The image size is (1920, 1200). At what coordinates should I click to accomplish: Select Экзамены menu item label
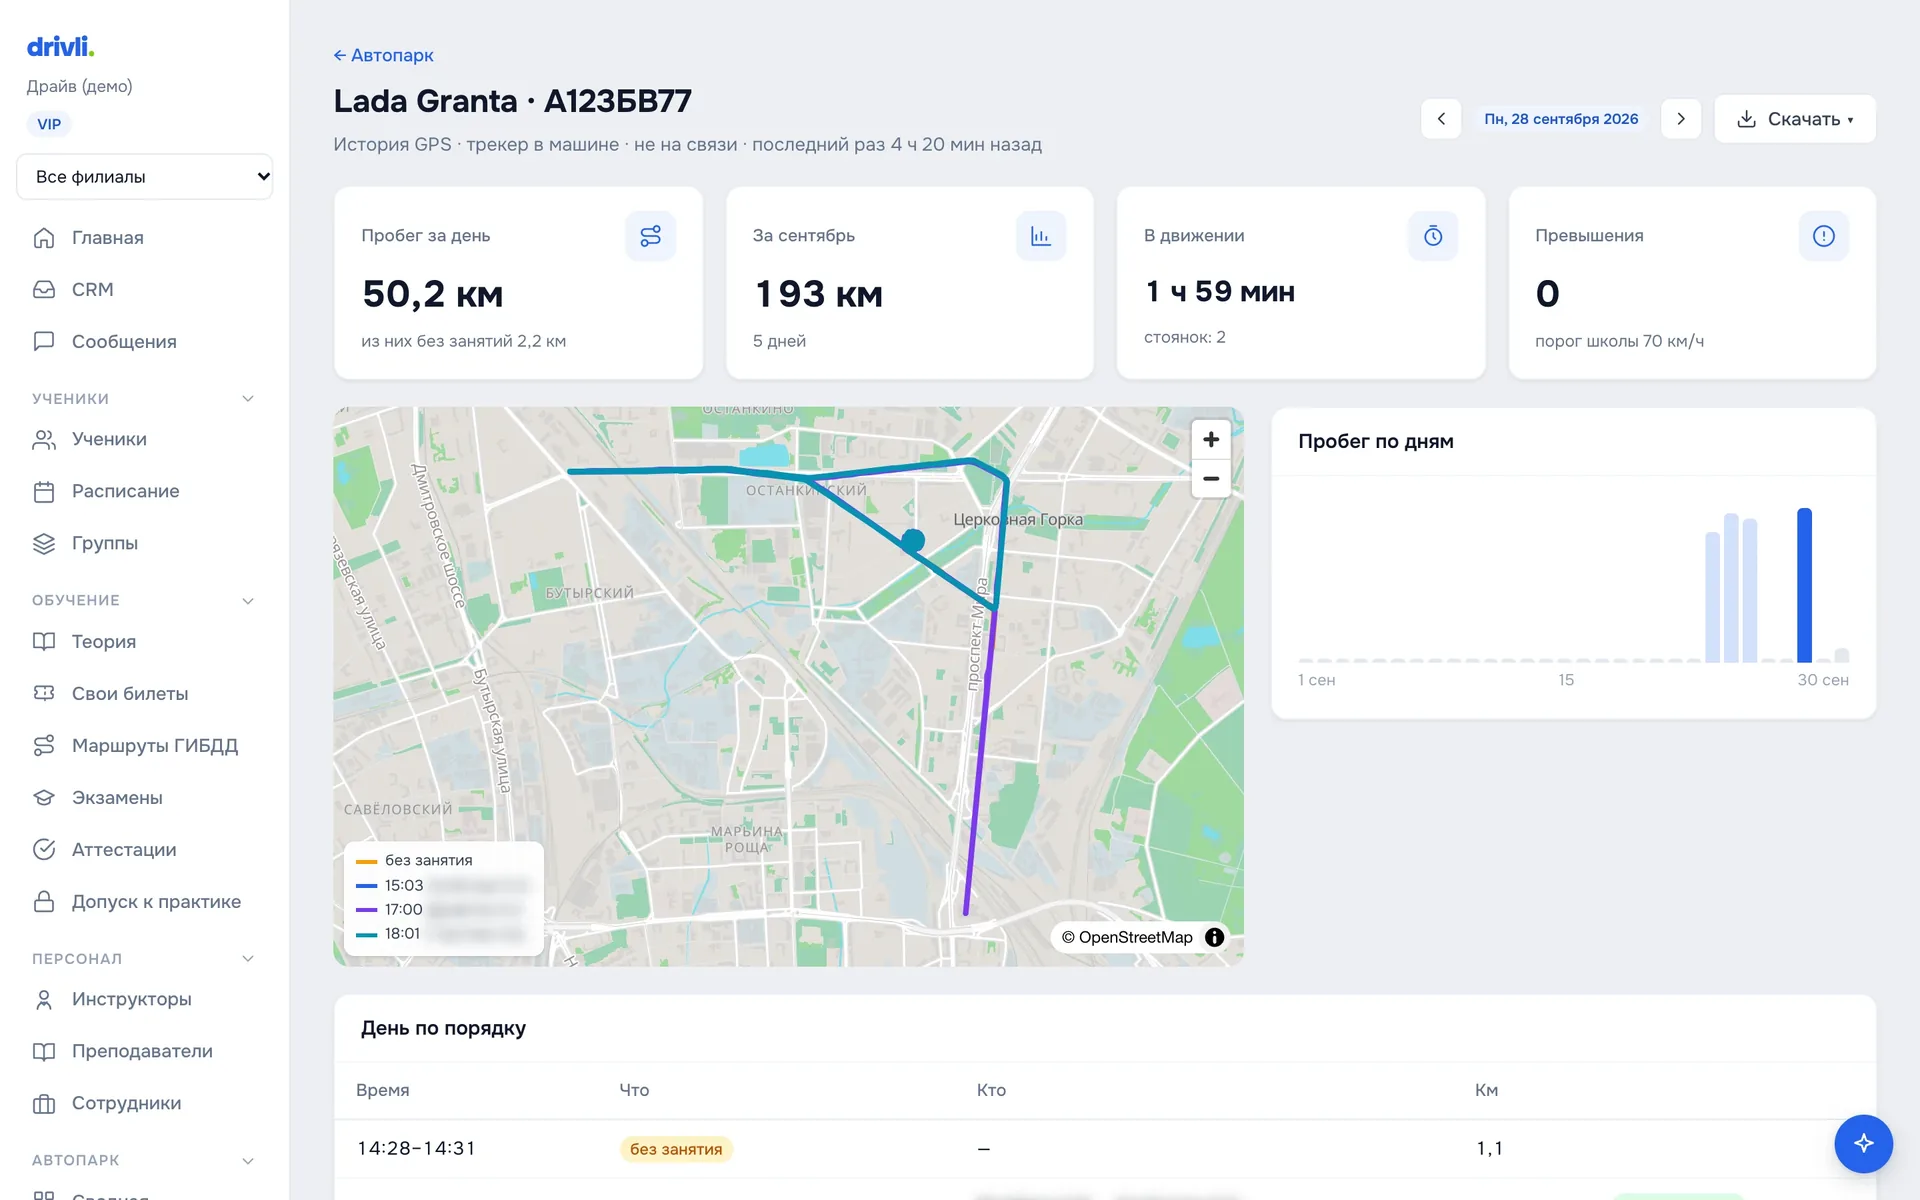(117, 798)
